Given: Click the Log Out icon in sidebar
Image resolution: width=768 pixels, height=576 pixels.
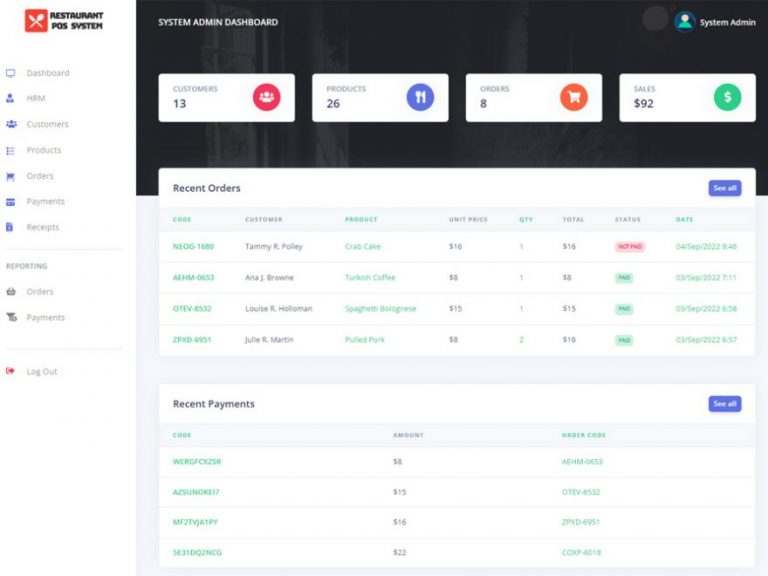Looking at the screenshot, I should (11, 371).
